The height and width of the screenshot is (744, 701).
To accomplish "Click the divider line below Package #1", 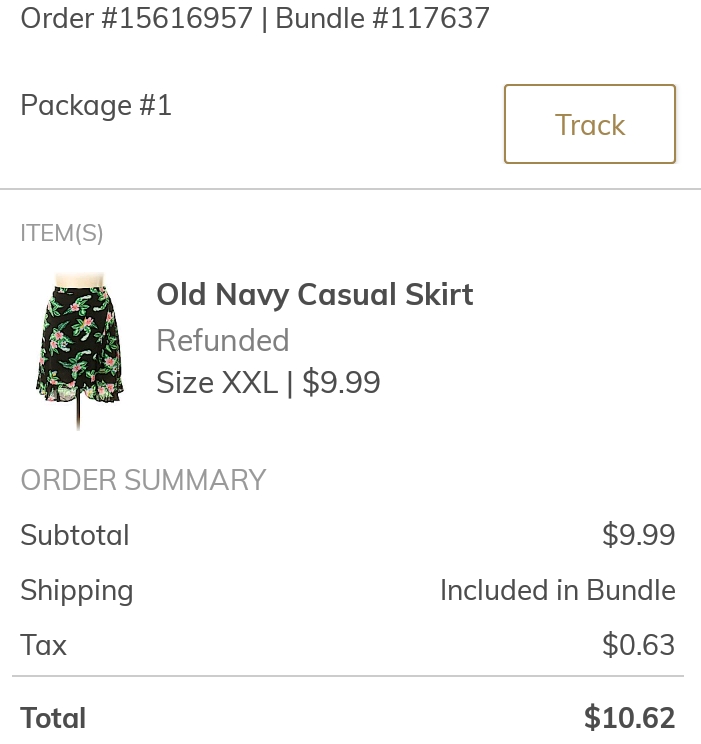I will coord(350,189).
